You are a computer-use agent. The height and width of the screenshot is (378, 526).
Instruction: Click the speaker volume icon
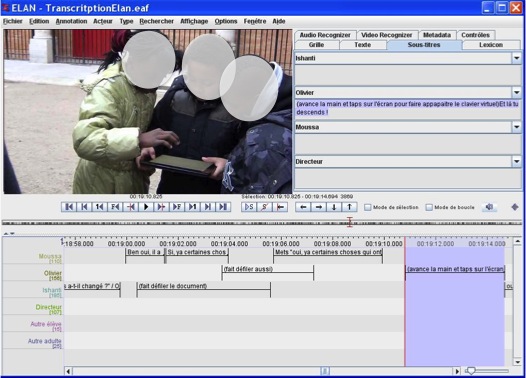tap(489, 207)
